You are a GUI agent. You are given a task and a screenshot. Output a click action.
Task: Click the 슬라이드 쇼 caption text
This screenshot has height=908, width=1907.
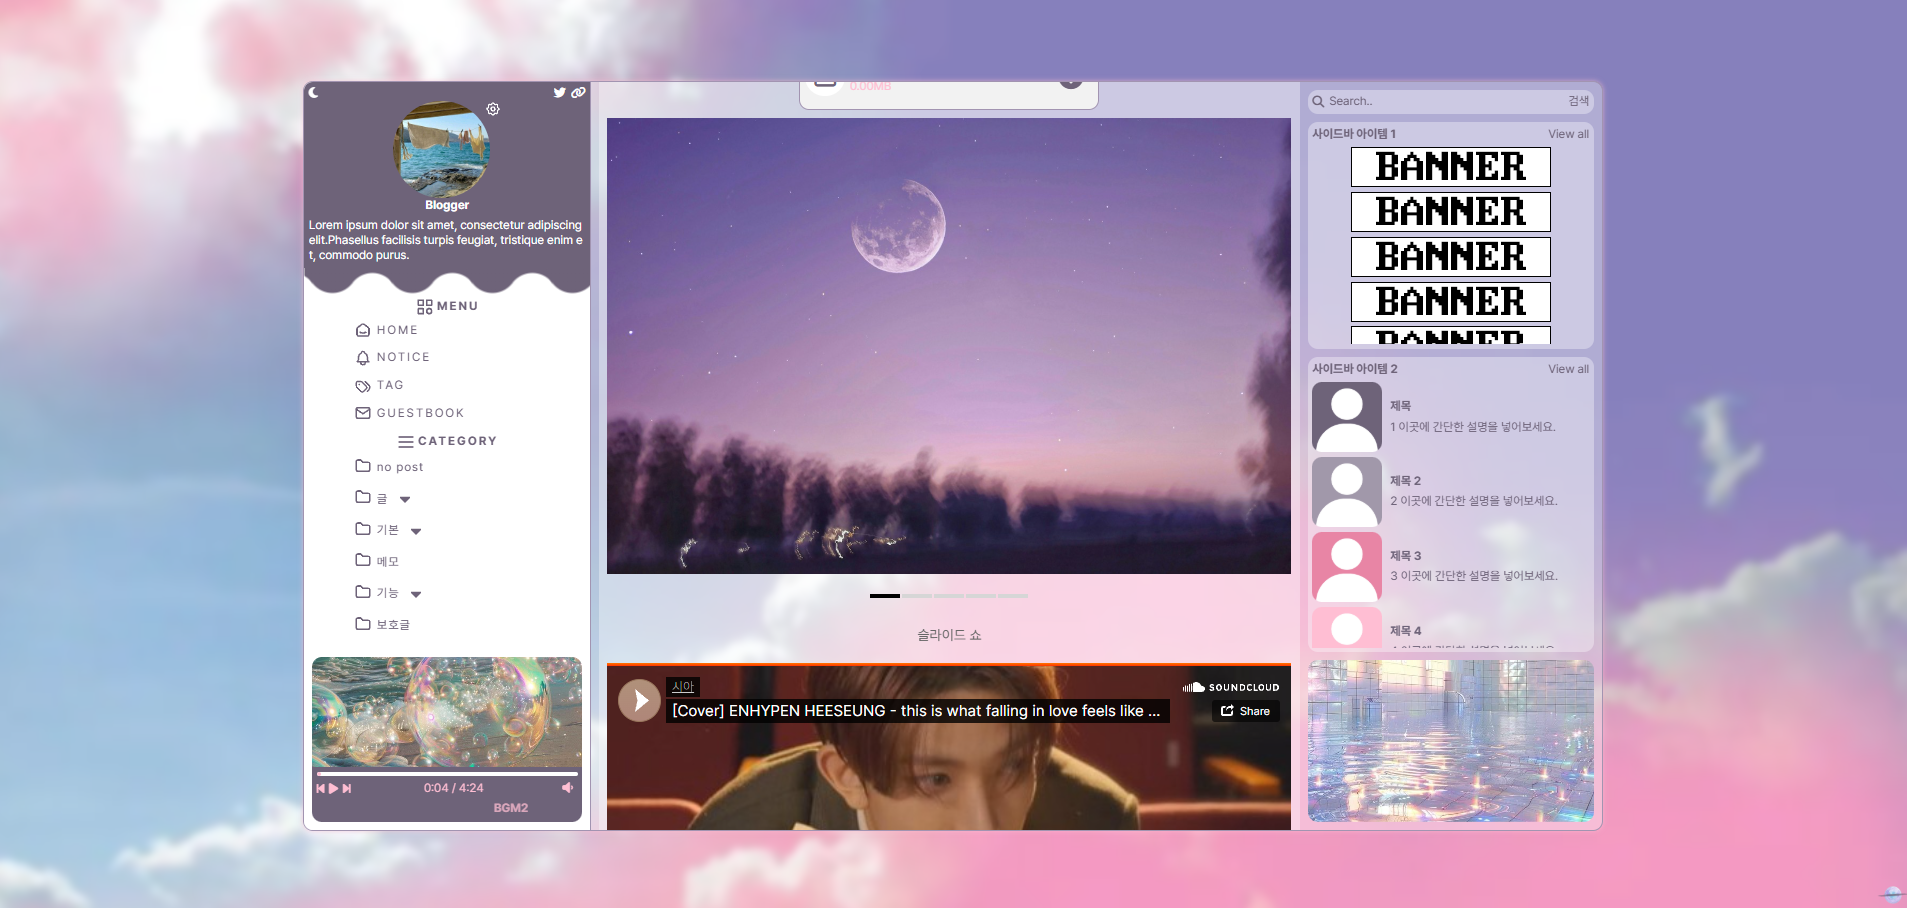[949, 635]
